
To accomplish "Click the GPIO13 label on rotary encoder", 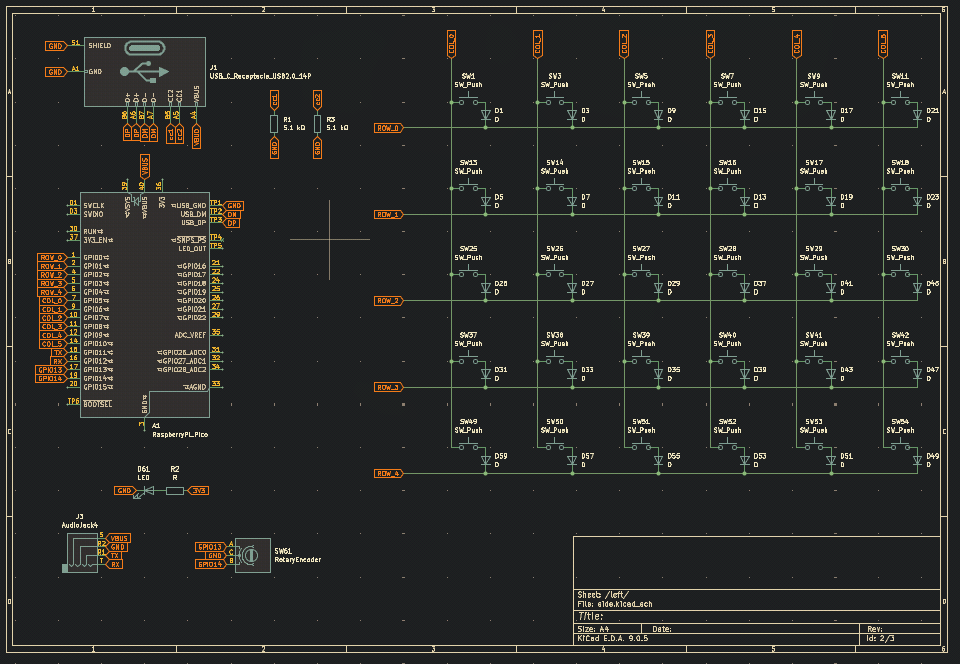I will 210,547.
